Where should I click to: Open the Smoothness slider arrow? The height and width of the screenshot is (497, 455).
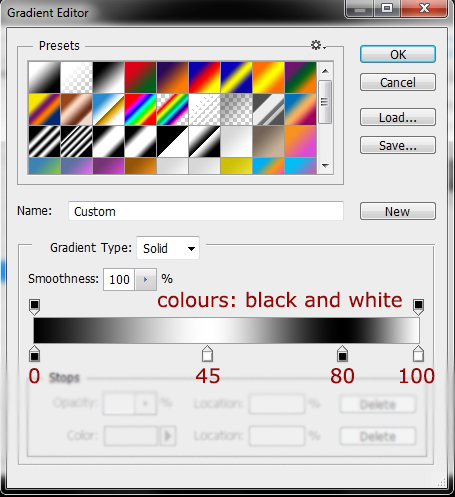[145, 279]
